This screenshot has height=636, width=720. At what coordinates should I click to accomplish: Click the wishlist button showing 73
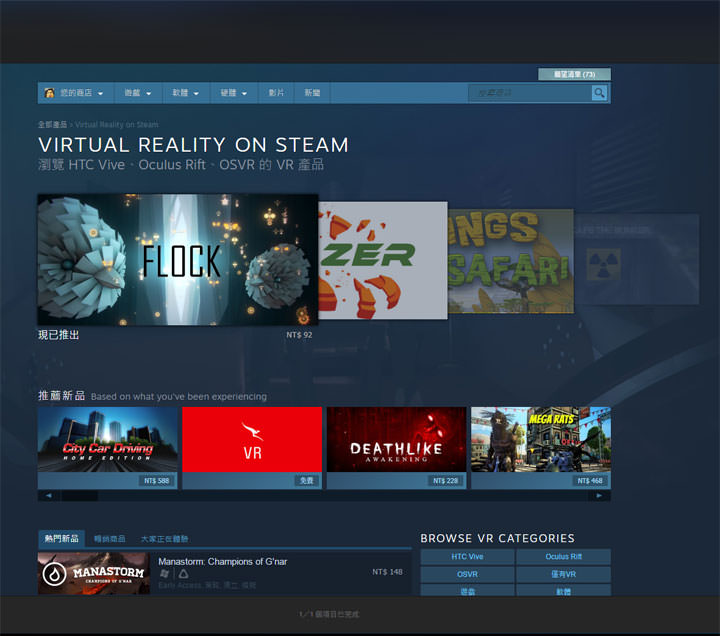click(574, 74)
